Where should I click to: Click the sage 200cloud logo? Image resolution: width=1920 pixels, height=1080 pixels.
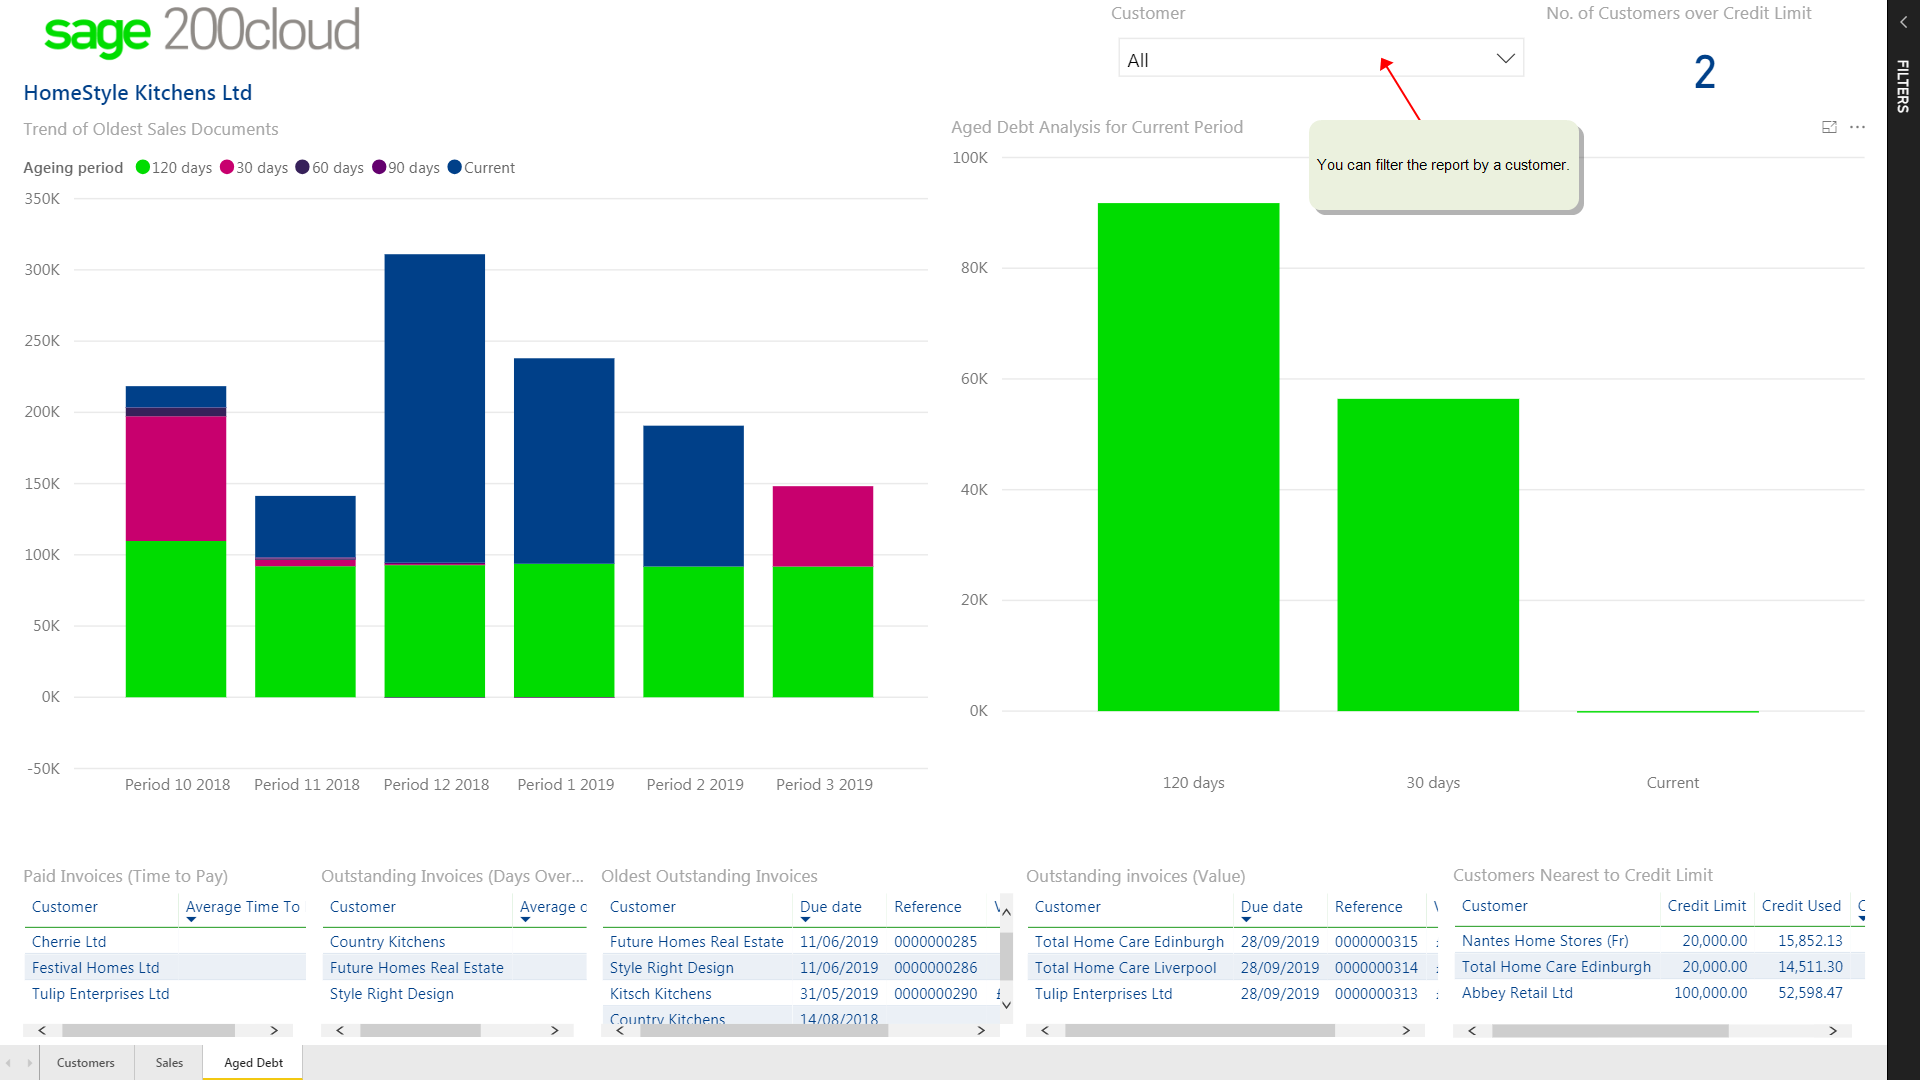(x=200, y=30)
